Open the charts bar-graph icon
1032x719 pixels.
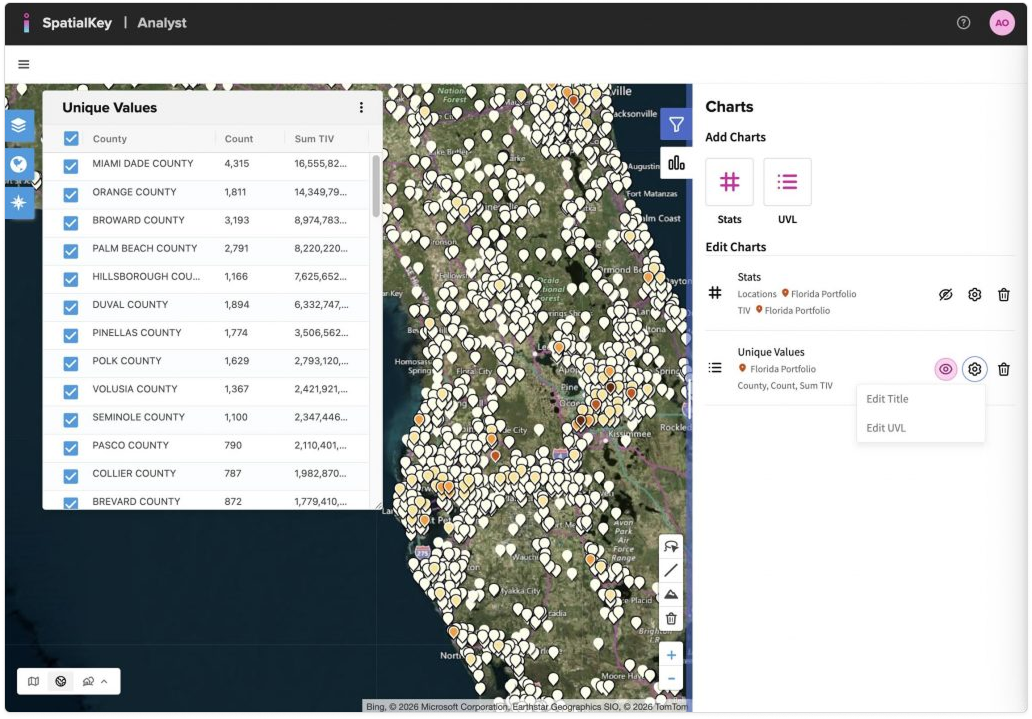676,162
